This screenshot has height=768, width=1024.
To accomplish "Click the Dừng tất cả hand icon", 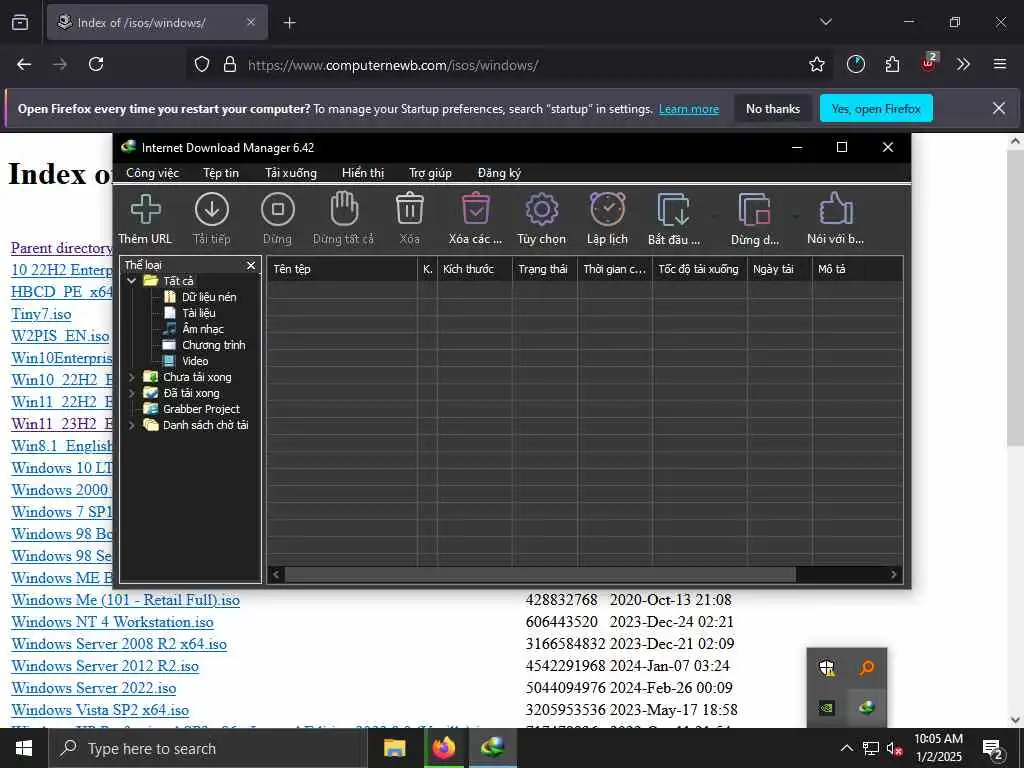I will [x=344, y=209].
